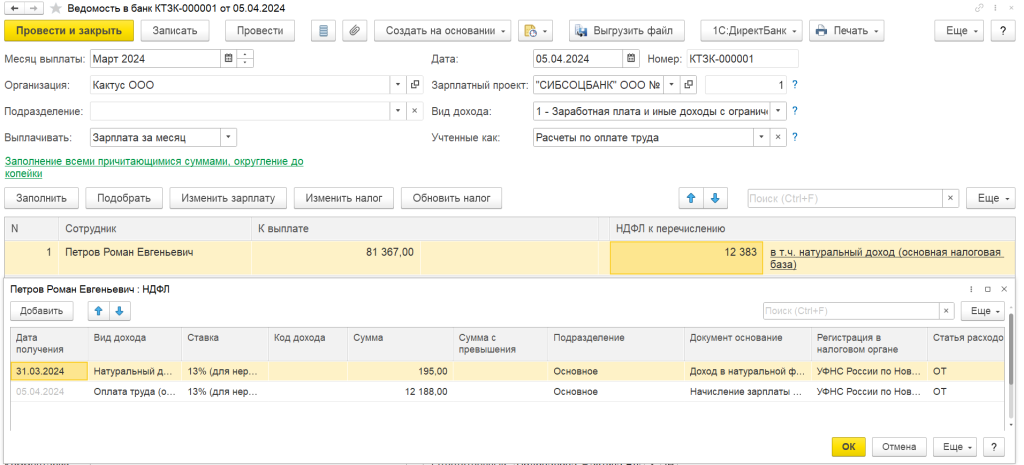Viewport: 1024px width, 465px height.
Task: Open document movements report icon
Action: coord(323,31)
